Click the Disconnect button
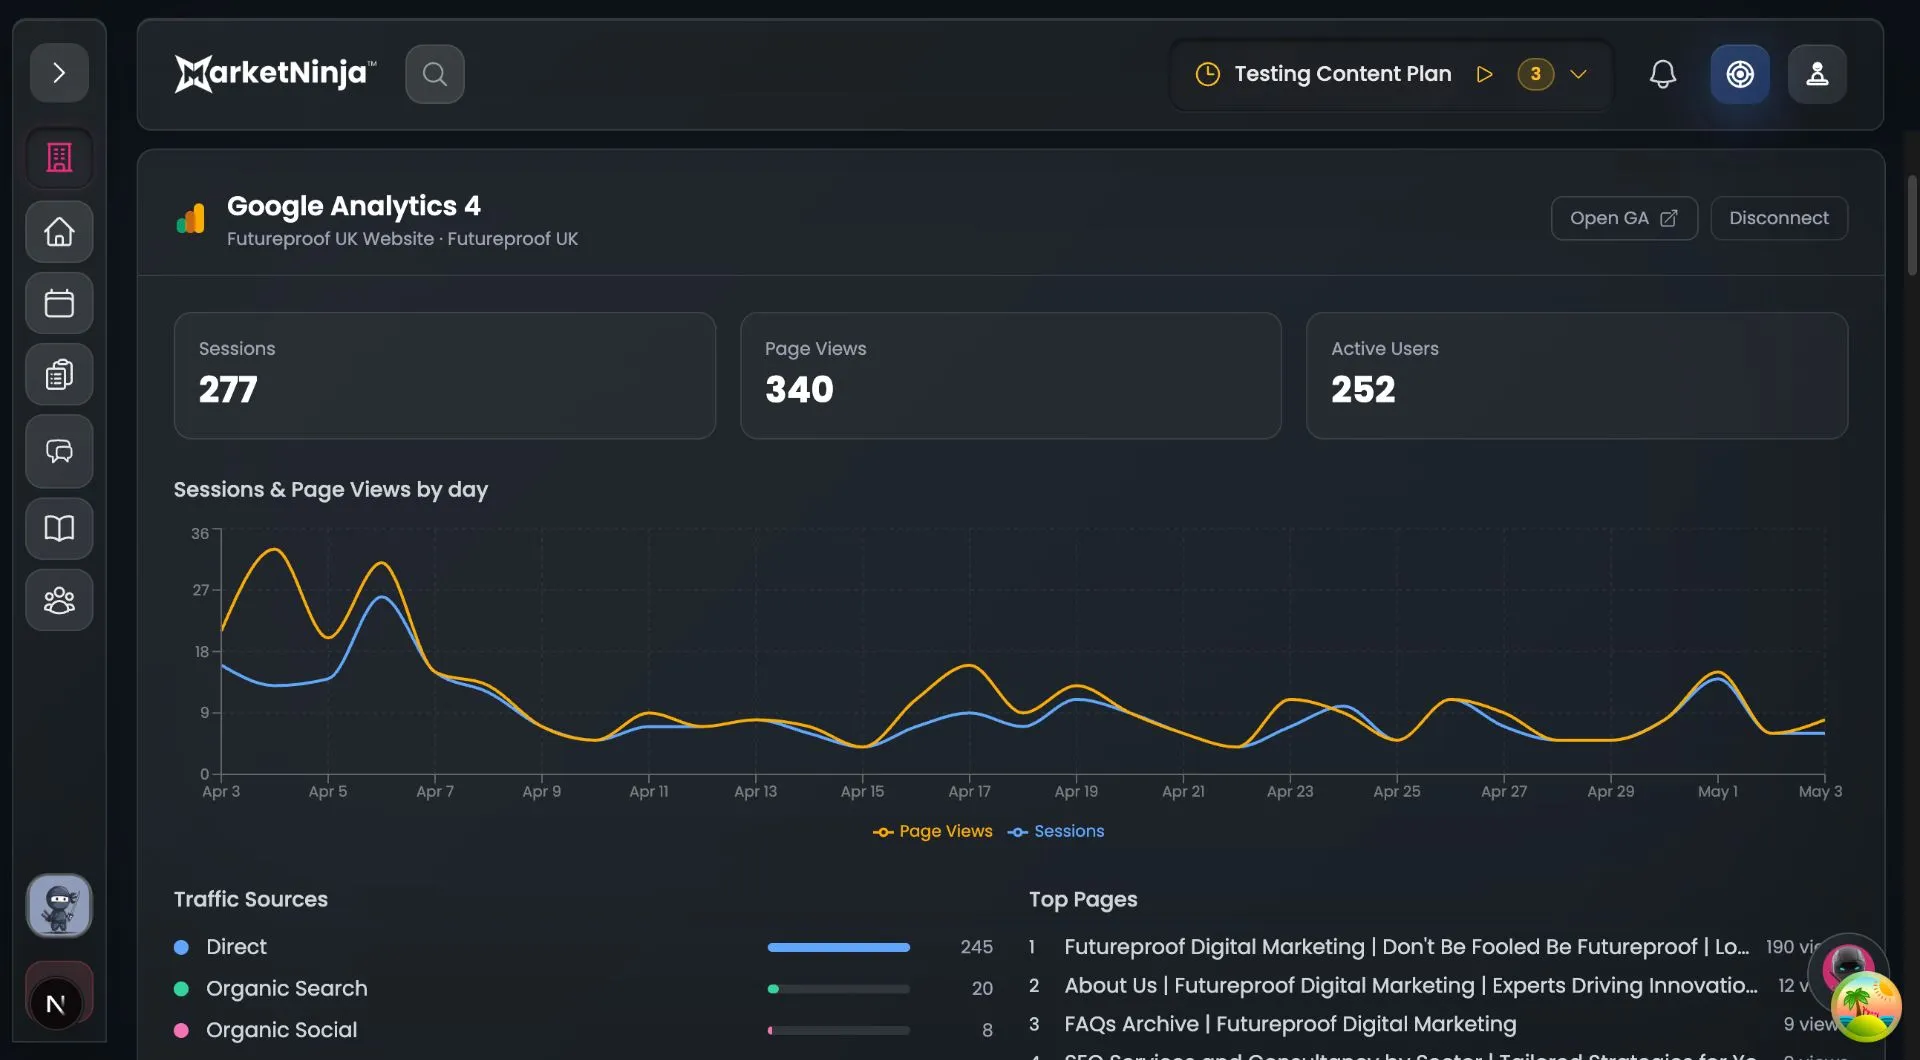Viewport: 1920px width, 1060px height. (x=1779, y=218)
